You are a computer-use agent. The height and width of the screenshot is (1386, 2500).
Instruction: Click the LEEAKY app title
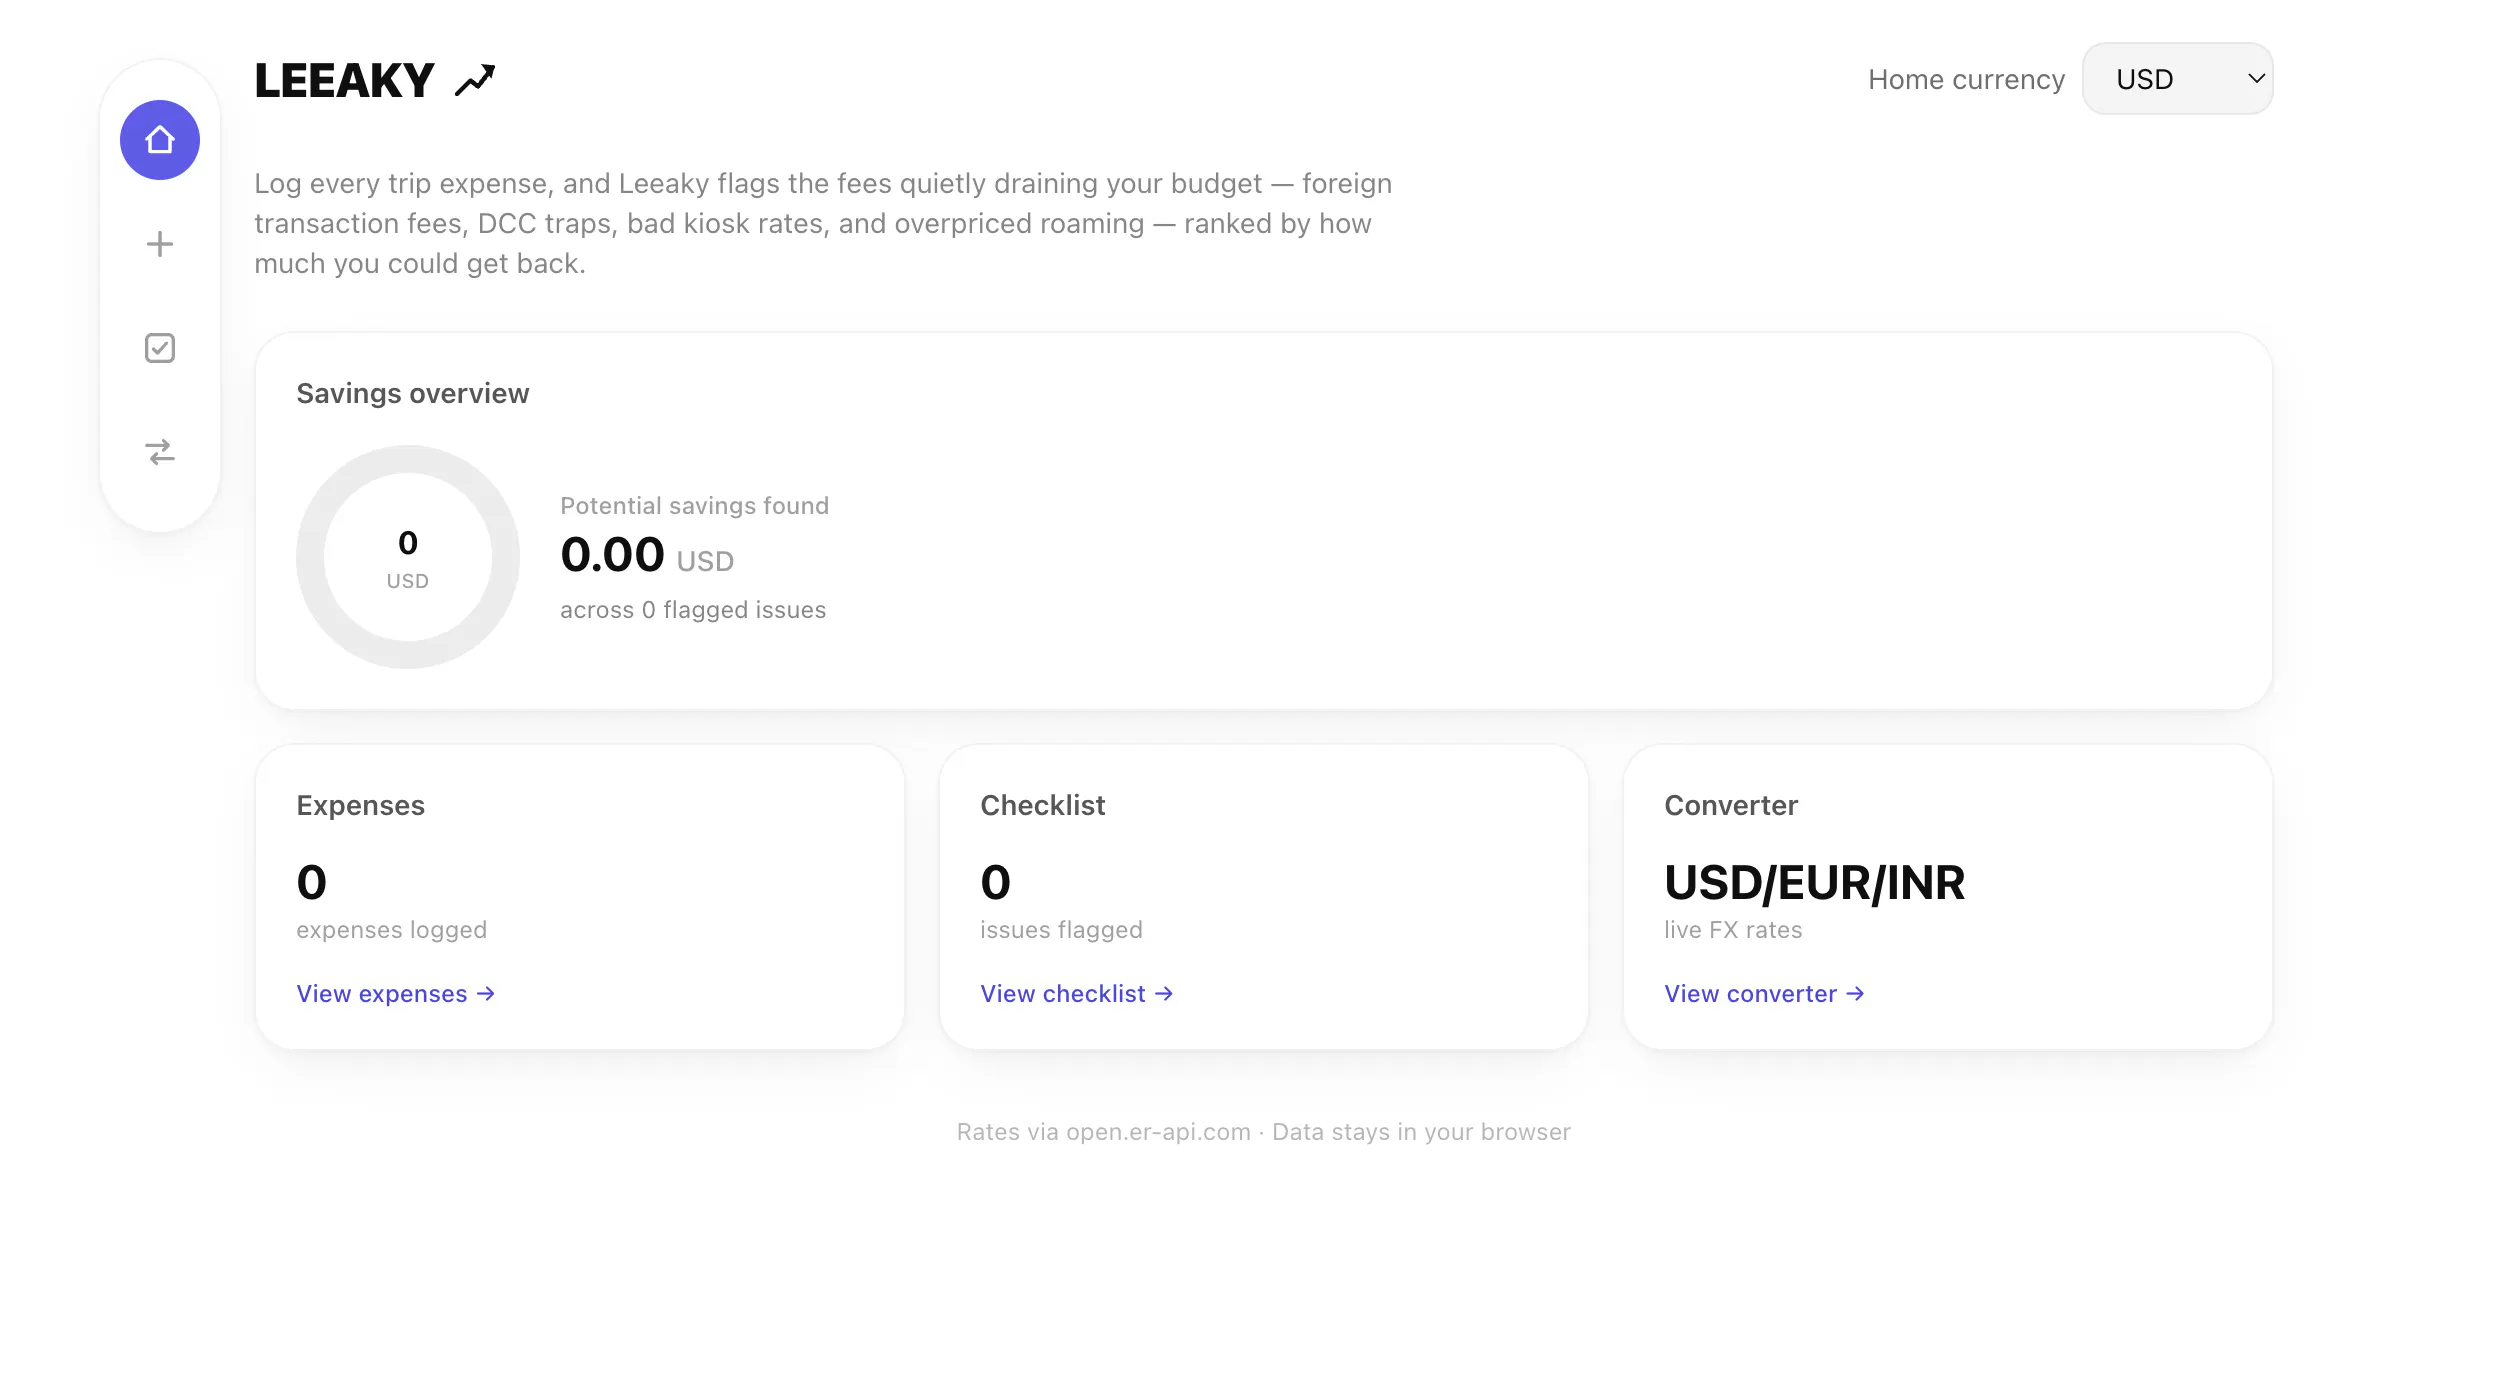(x=344, y=80)
